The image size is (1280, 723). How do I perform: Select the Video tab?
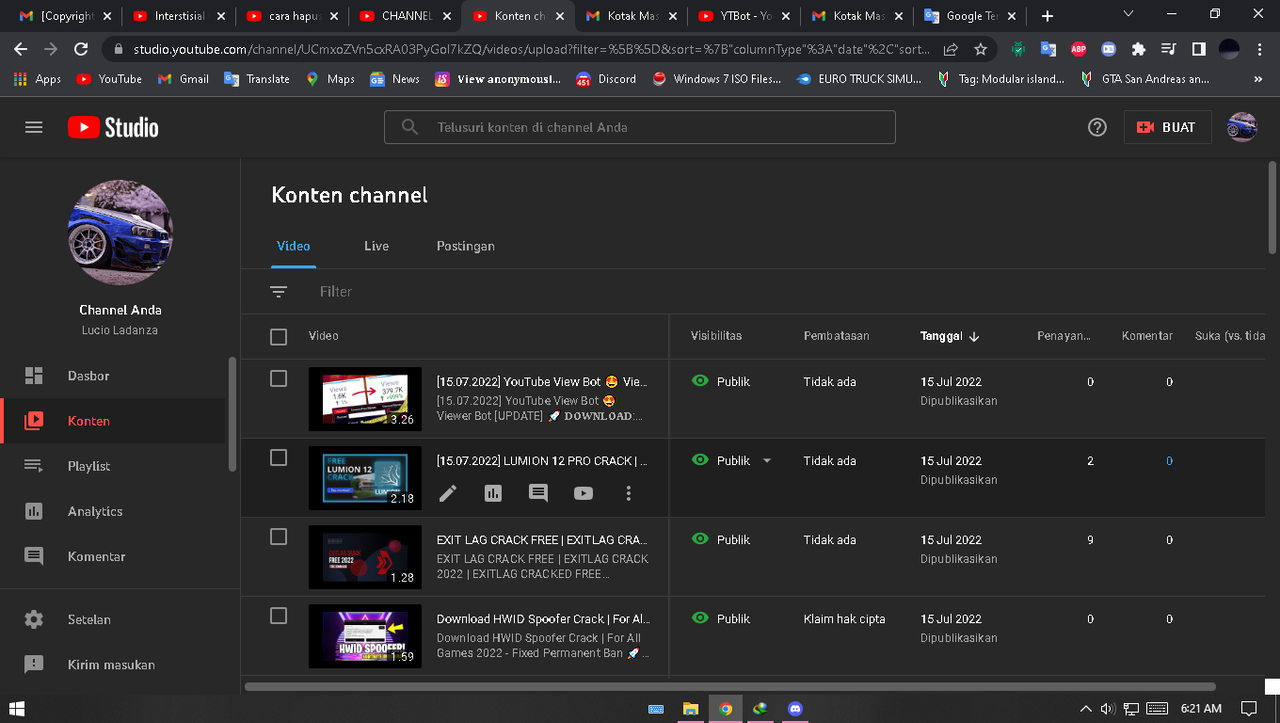click(x=294, y=246)
